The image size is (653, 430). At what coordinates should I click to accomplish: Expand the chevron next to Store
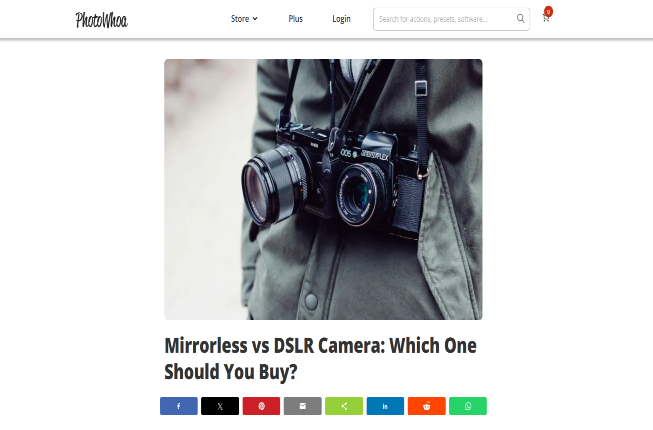pyautogui.click(x=255, y=19)
